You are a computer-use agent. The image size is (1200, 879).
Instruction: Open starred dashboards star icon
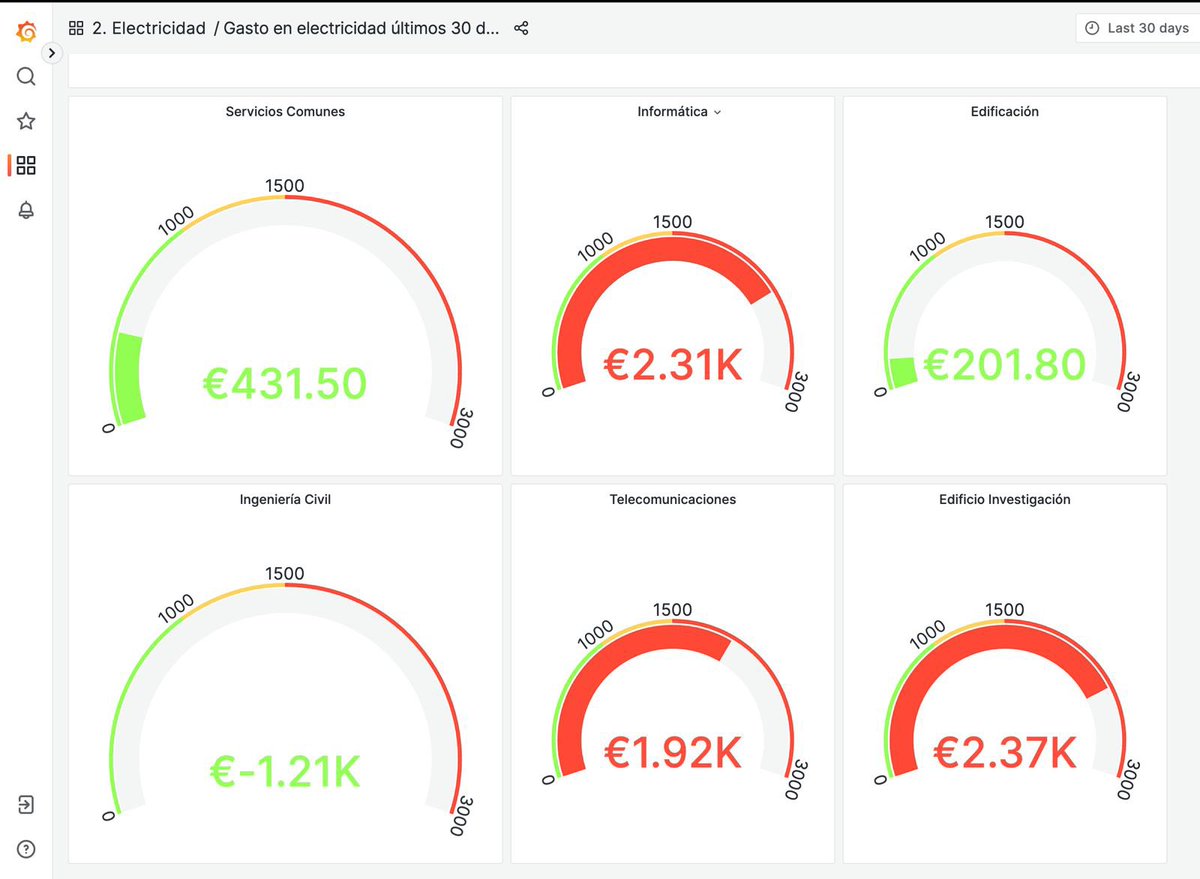pos(26,121)
